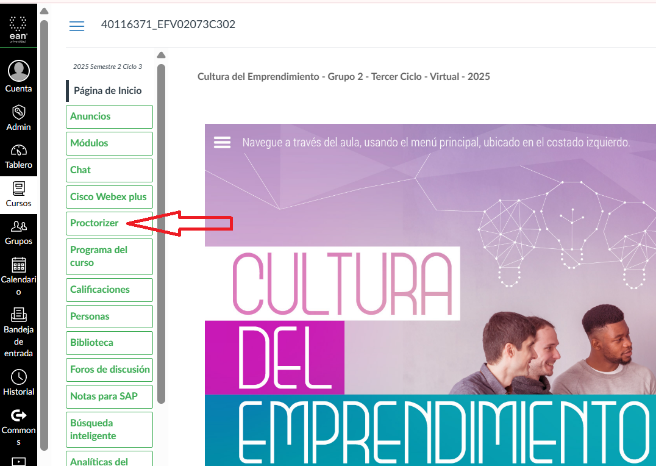Open Cisco Webex plus link
This screenshot has width=656, height=466.
[109, 197]
